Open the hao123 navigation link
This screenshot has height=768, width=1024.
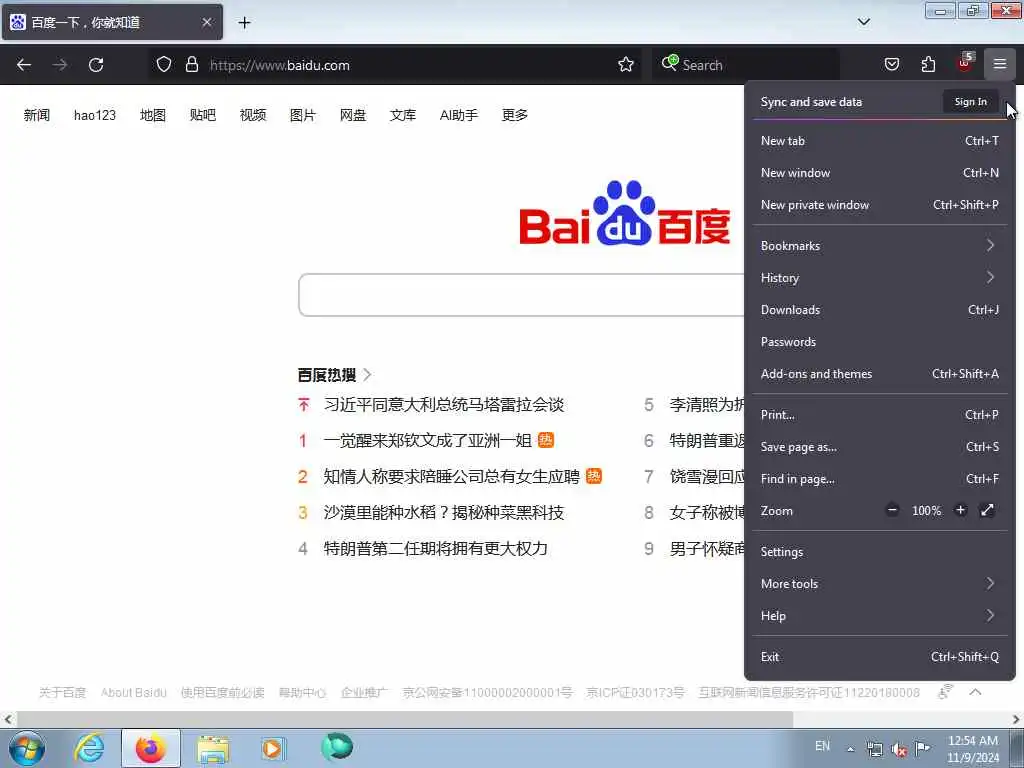tap(95, 115)
